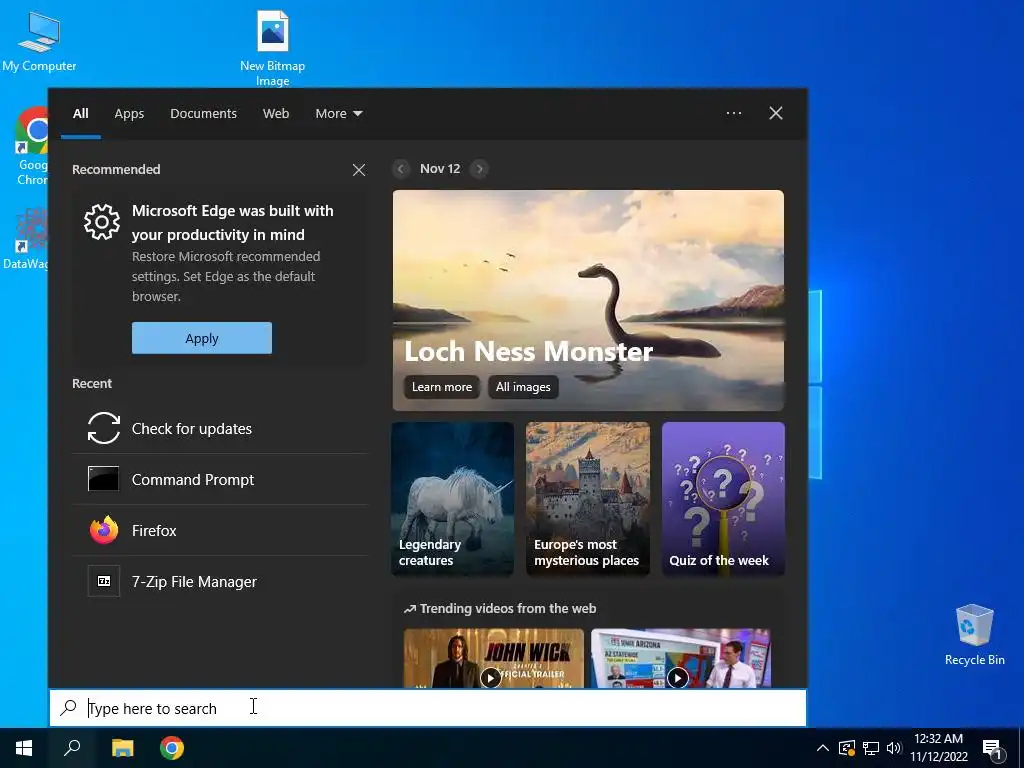Screen dimensions: 1024x768
Task: Open the three-dot options menu
Action: pos(734,113)
